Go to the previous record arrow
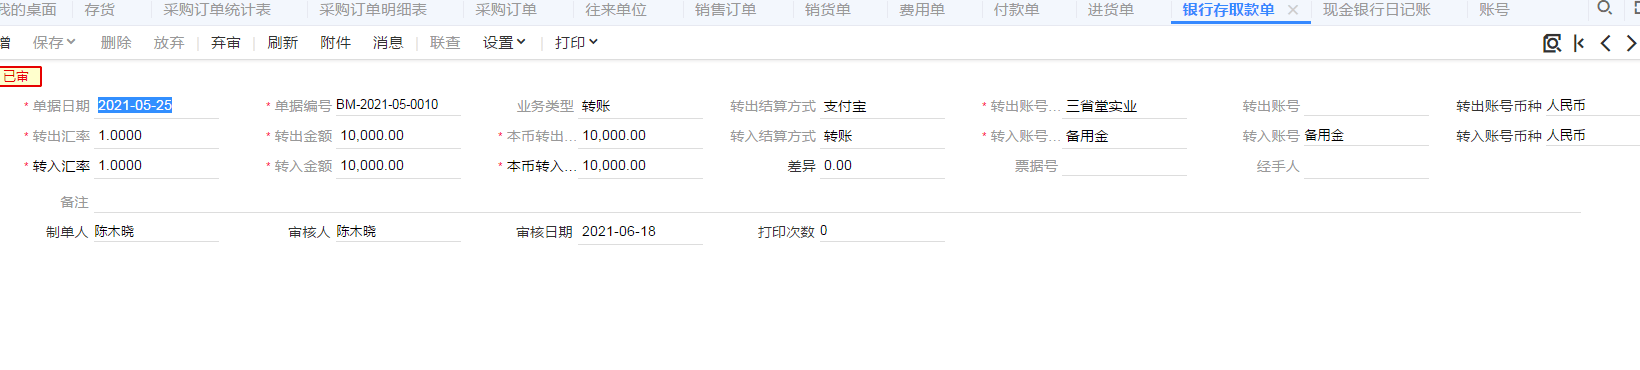 point(1605,43)
